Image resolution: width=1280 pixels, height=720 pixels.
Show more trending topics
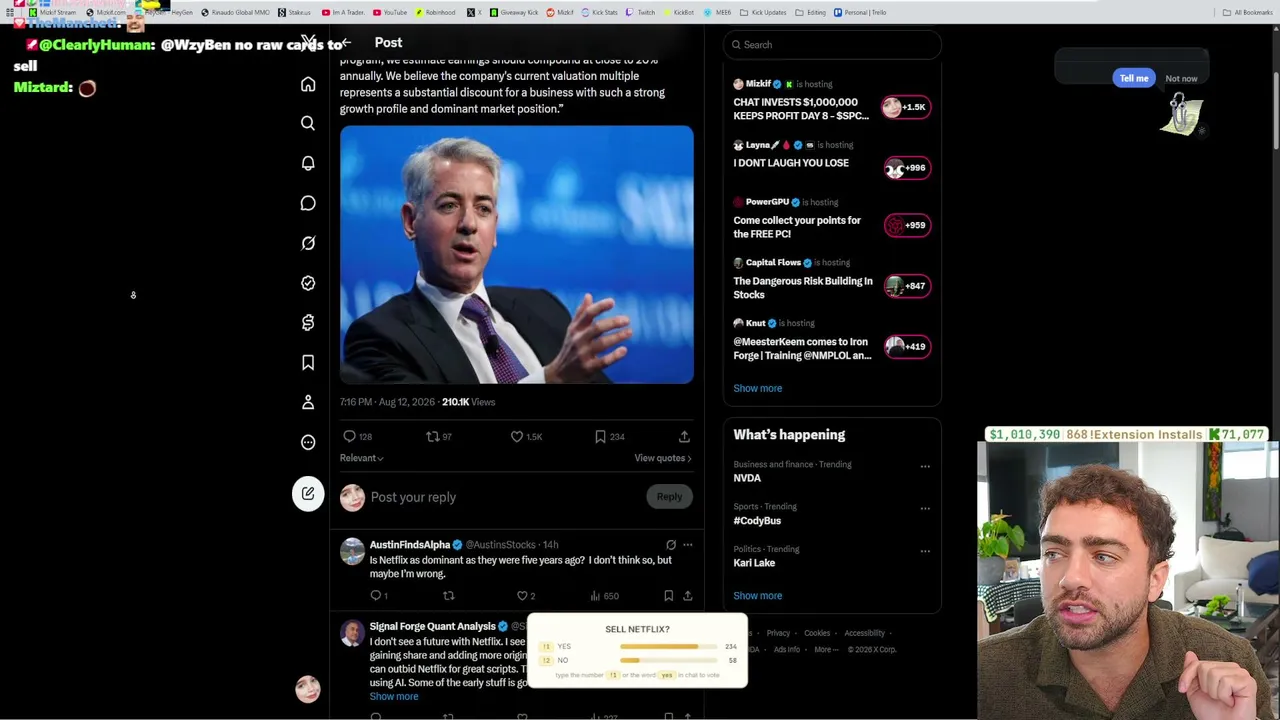pyautogui.click(x=758, y=596)
